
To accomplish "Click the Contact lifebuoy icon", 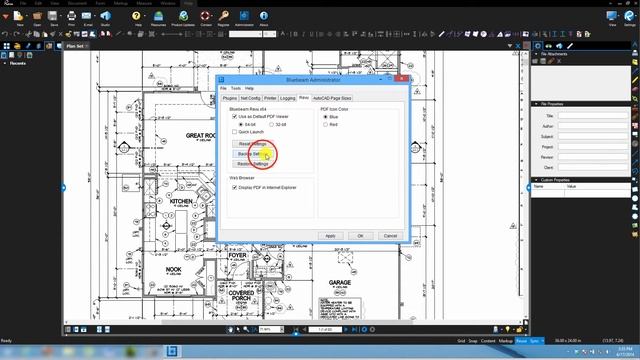I will tap(205, 16).
